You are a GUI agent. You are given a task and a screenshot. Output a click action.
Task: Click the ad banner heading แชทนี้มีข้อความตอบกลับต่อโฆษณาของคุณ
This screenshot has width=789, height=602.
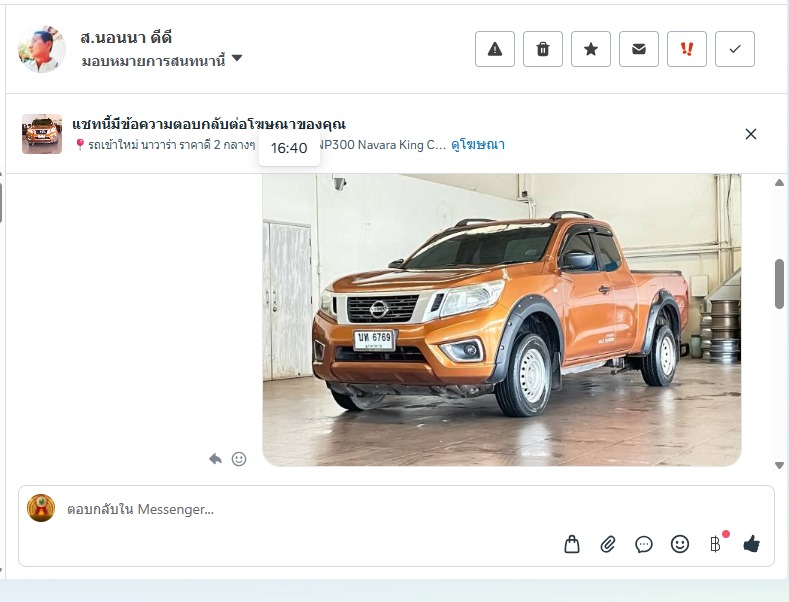pyautogui.click(x=209, y=124)
